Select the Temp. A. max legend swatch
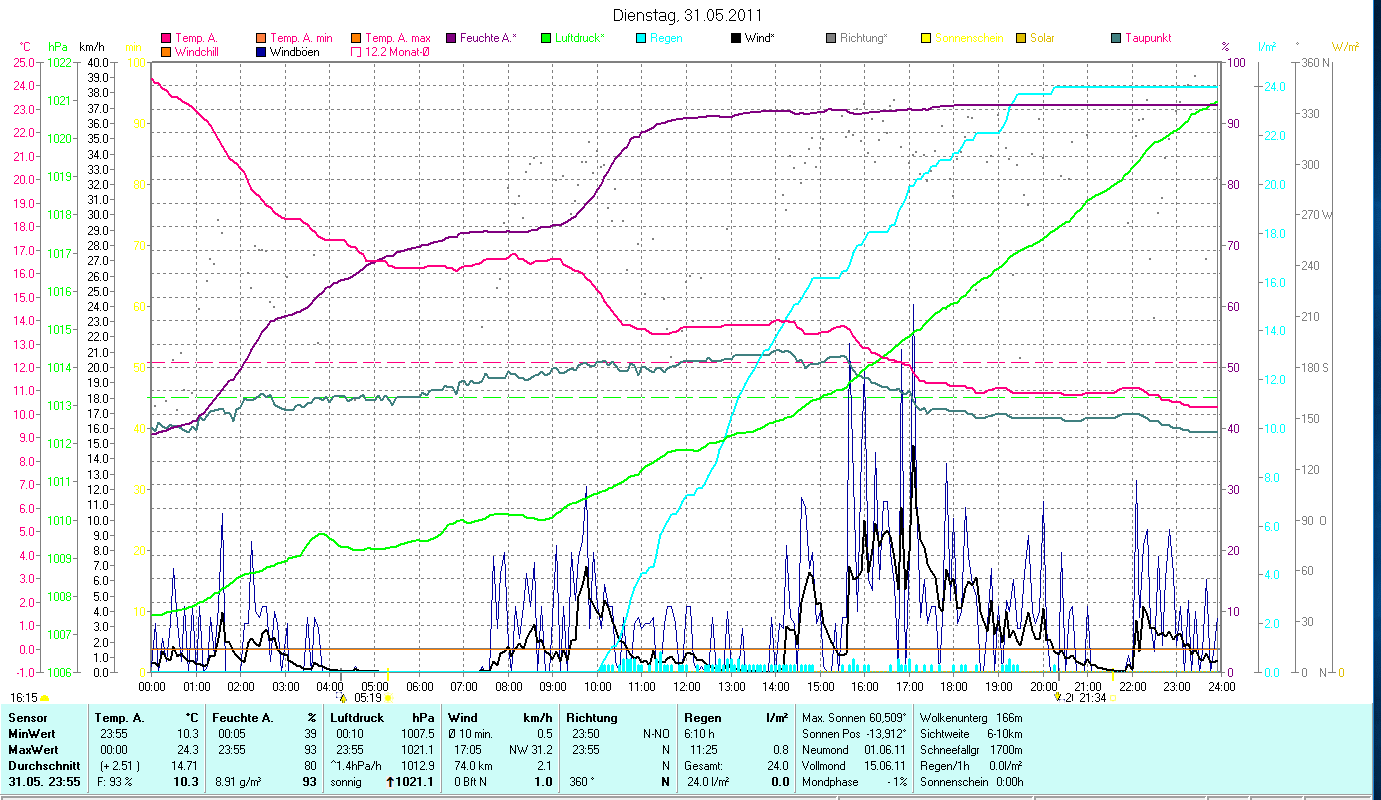This screenshot has height=800, width=1381. click(x=356, y=38)
